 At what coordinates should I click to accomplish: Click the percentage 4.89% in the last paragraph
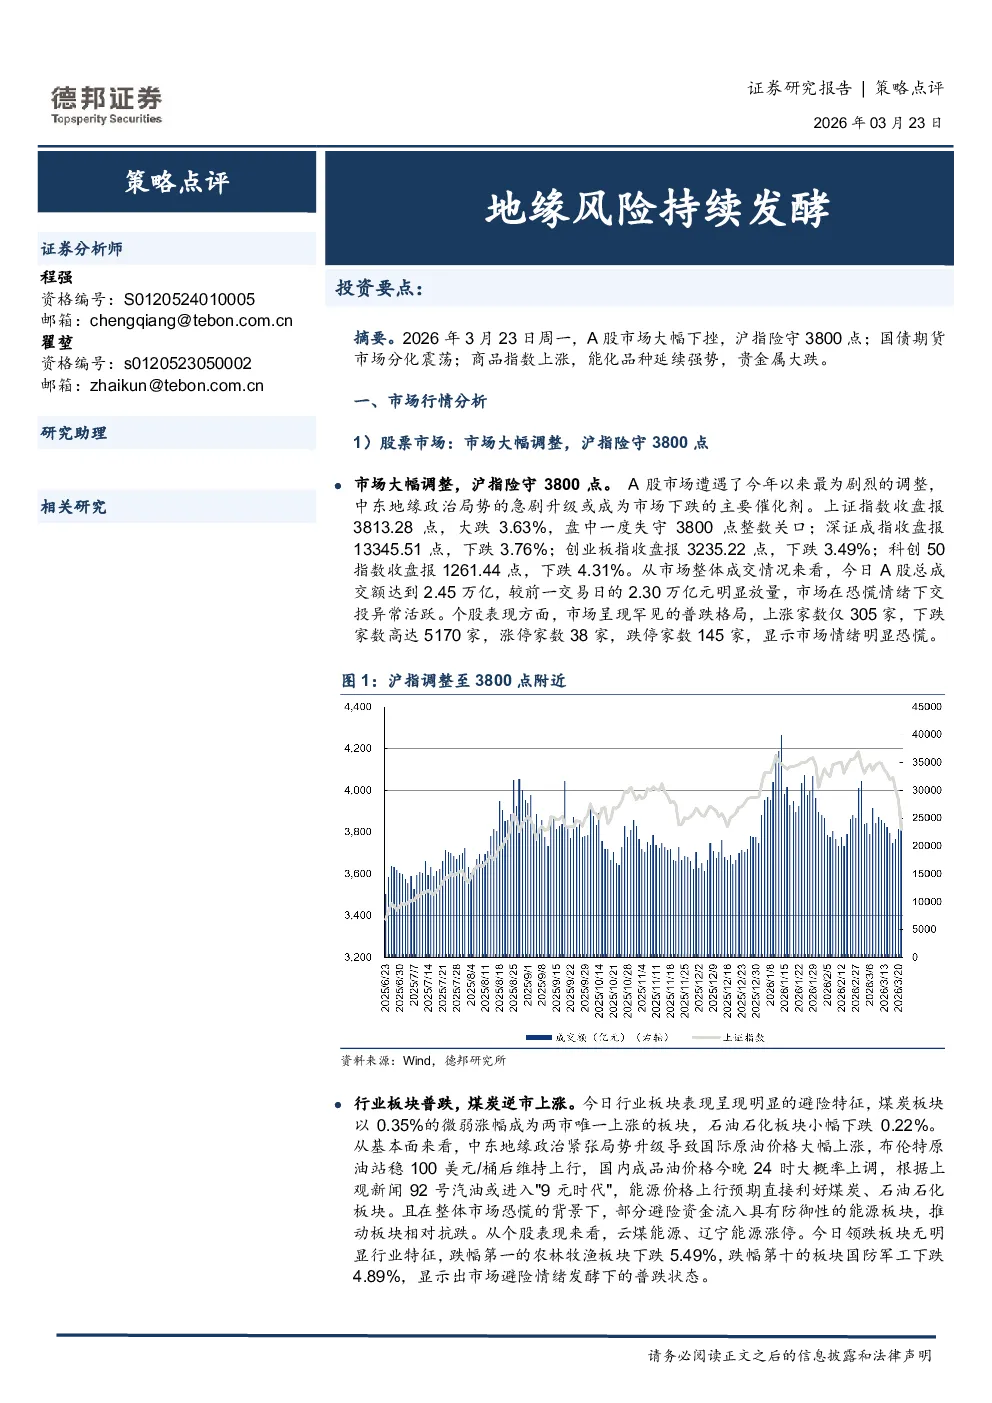coord(378,1277)
